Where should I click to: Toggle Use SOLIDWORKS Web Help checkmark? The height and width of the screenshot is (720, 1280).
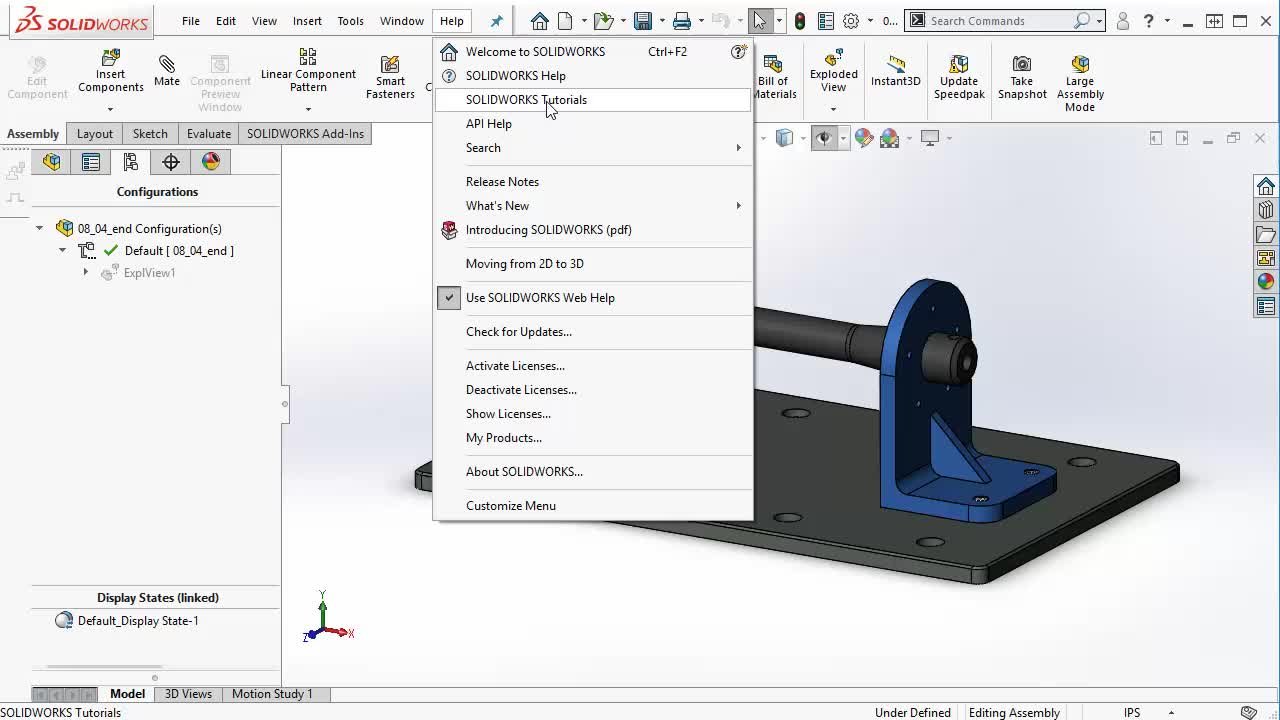540,298
